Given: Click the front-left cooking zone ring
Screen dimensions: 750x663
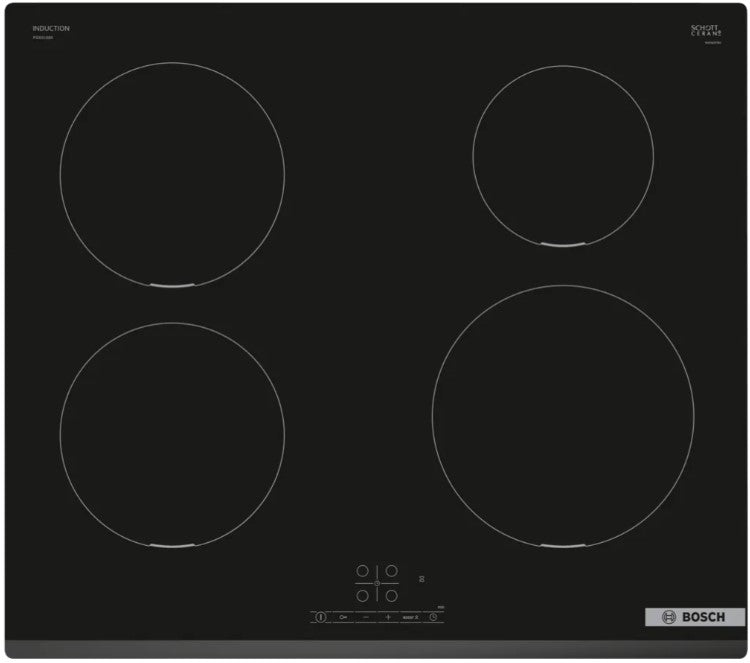Looking at the screenshot, I should pos(172,435).
